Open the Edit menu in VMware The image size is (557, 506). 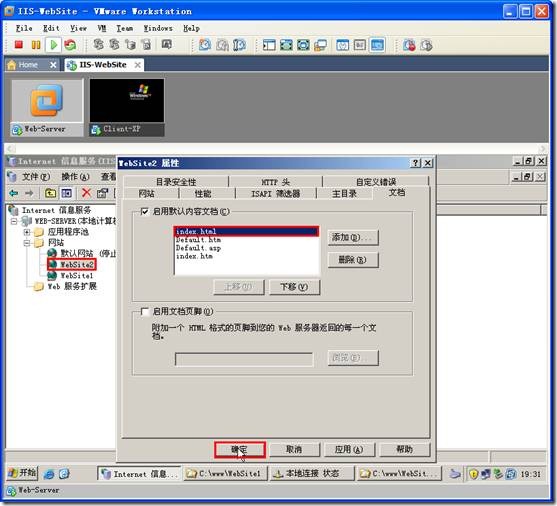[x=51, y=28]
